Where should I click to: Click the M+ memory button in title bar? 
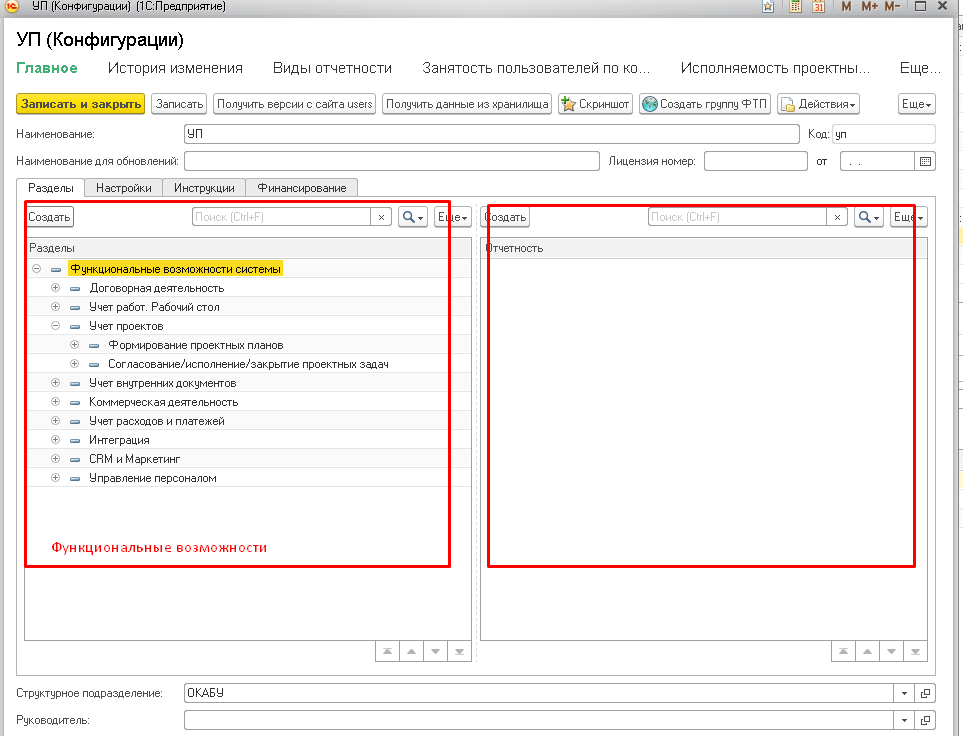point(868,7)
